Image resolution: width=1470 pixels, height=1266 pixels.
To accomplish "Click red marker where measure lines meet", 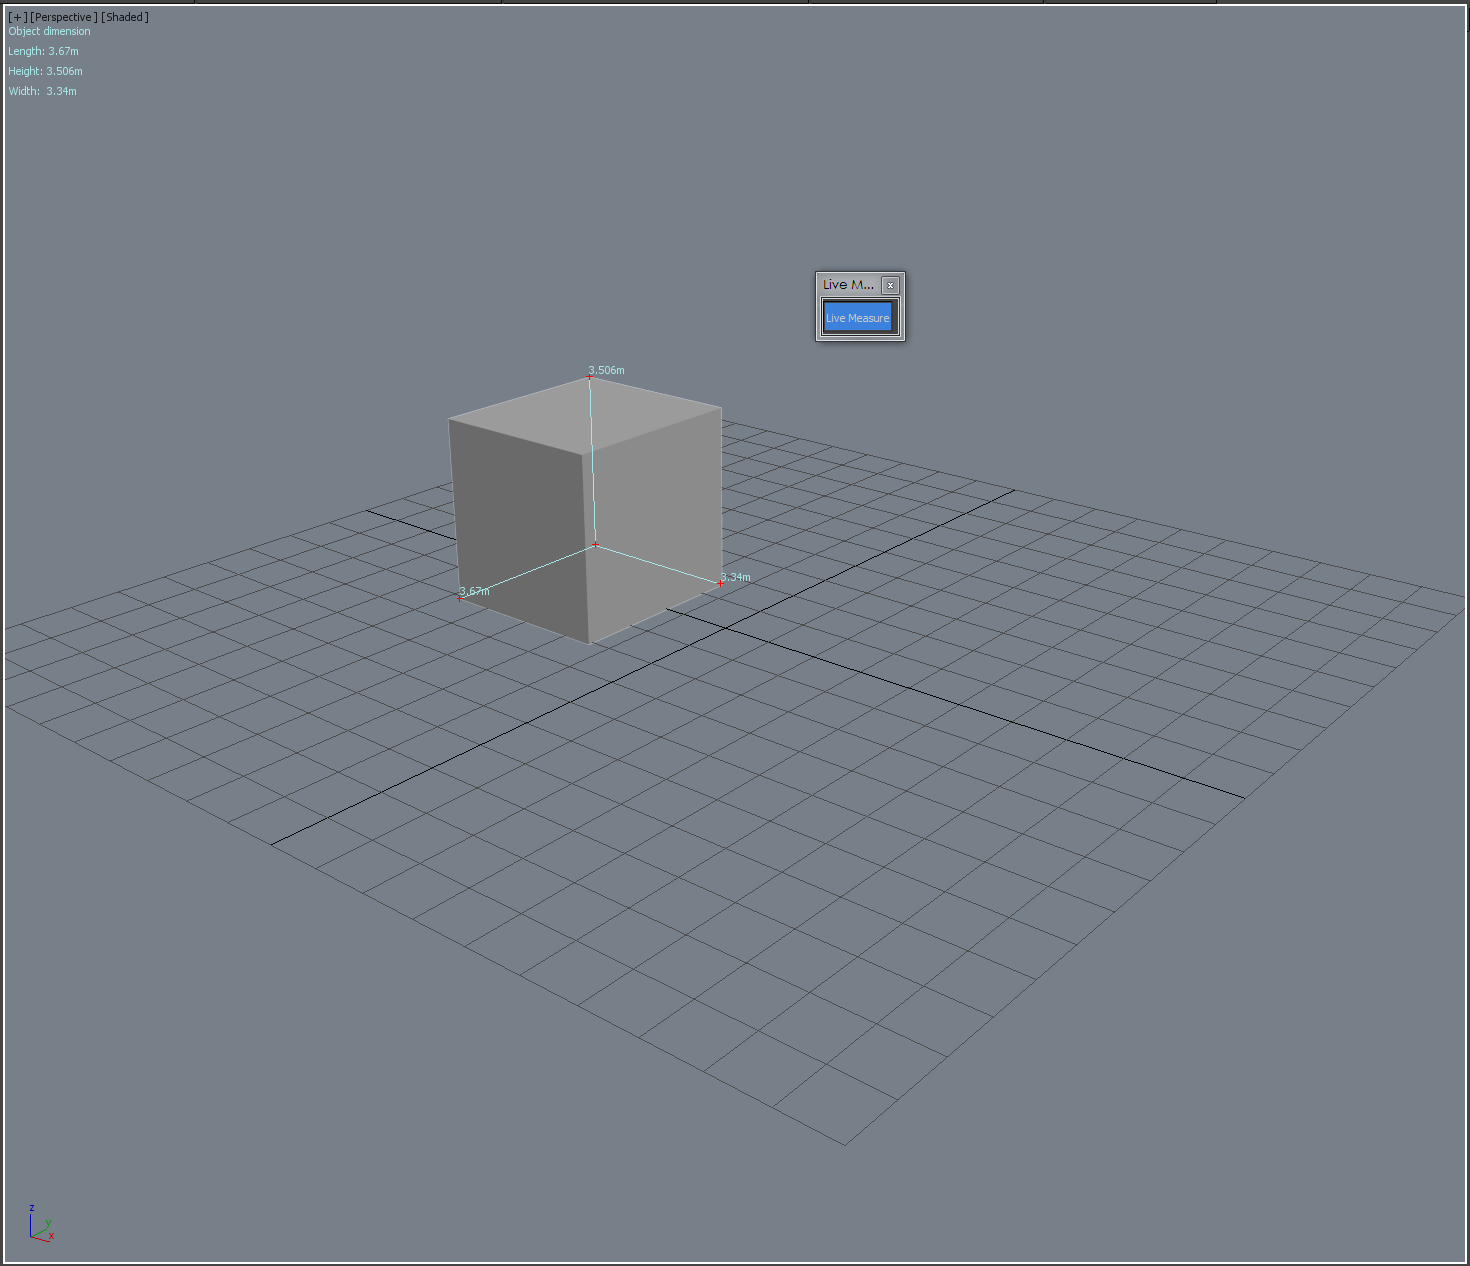I will coord(596,545).
